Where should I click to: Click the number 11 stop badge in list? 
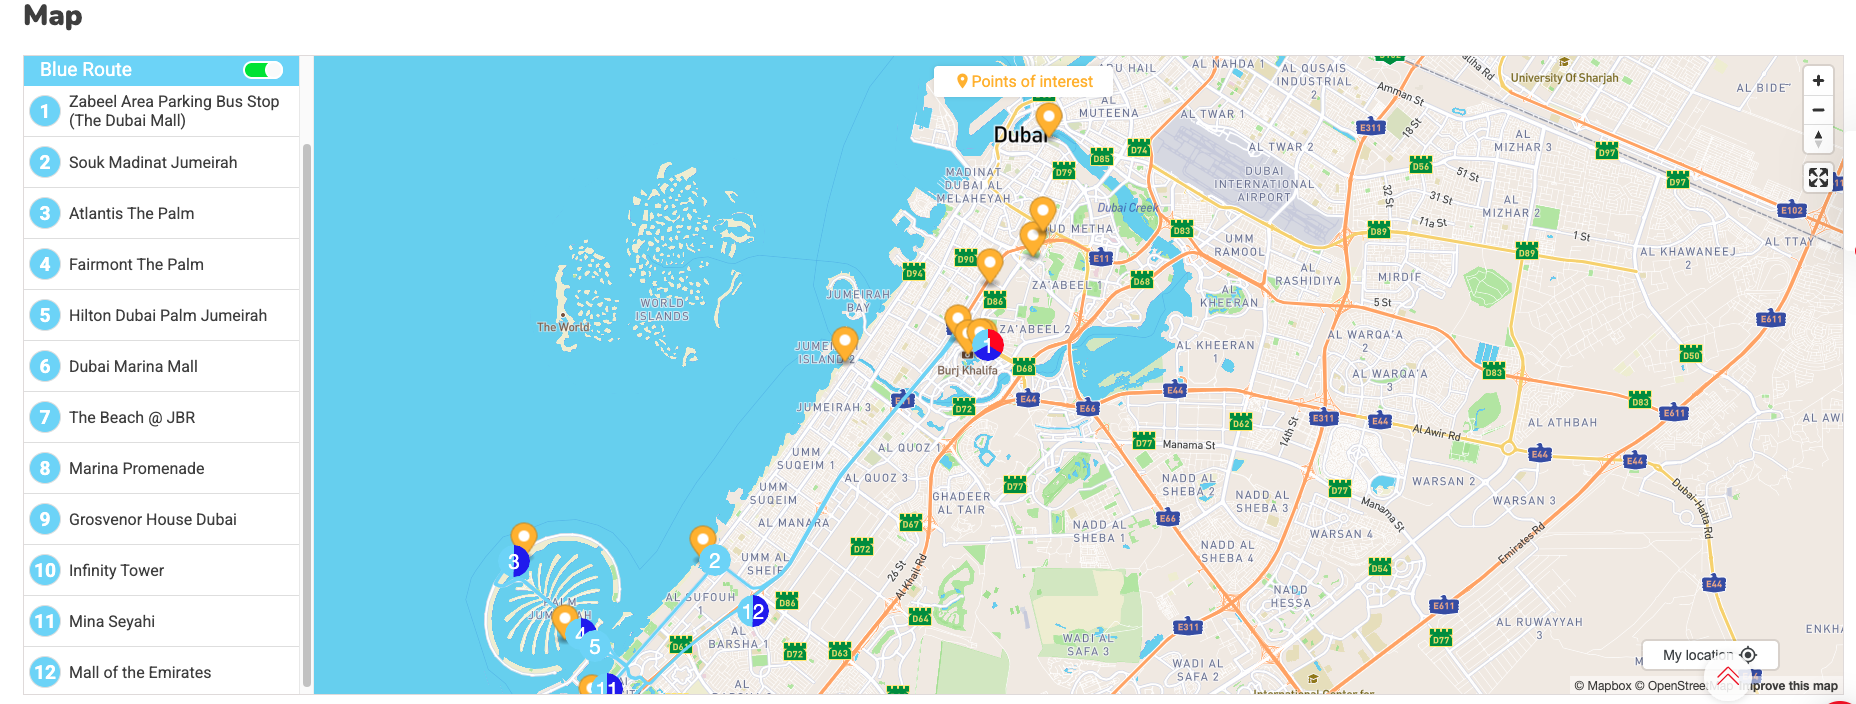[45, 621]
